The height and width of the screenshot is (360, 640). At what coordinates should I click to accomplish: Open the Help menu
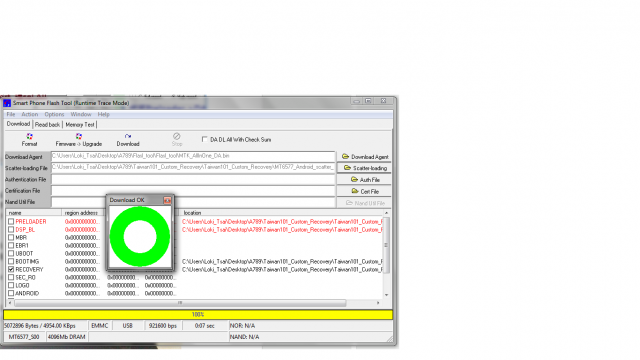(103, 114)
